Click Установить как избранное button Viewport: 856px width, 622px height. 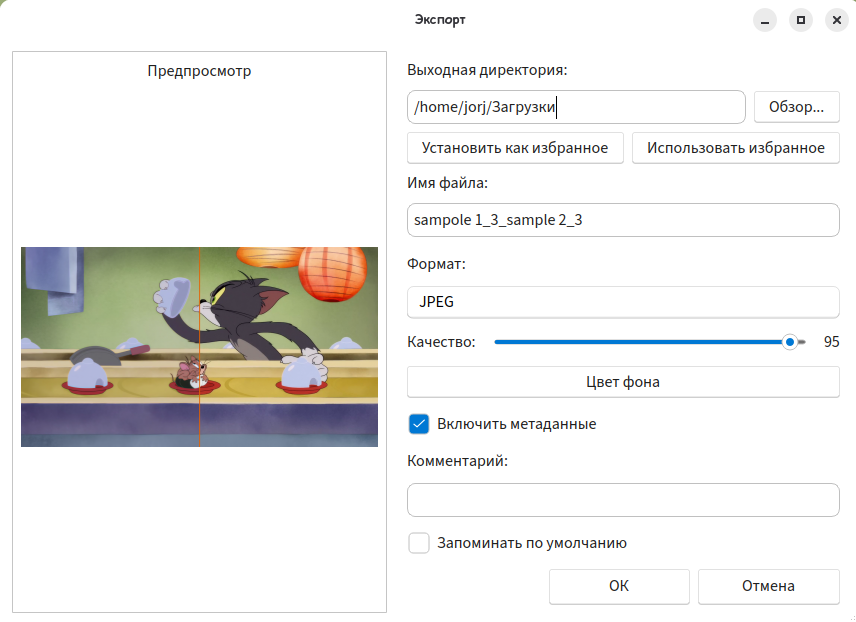[515, 148]
